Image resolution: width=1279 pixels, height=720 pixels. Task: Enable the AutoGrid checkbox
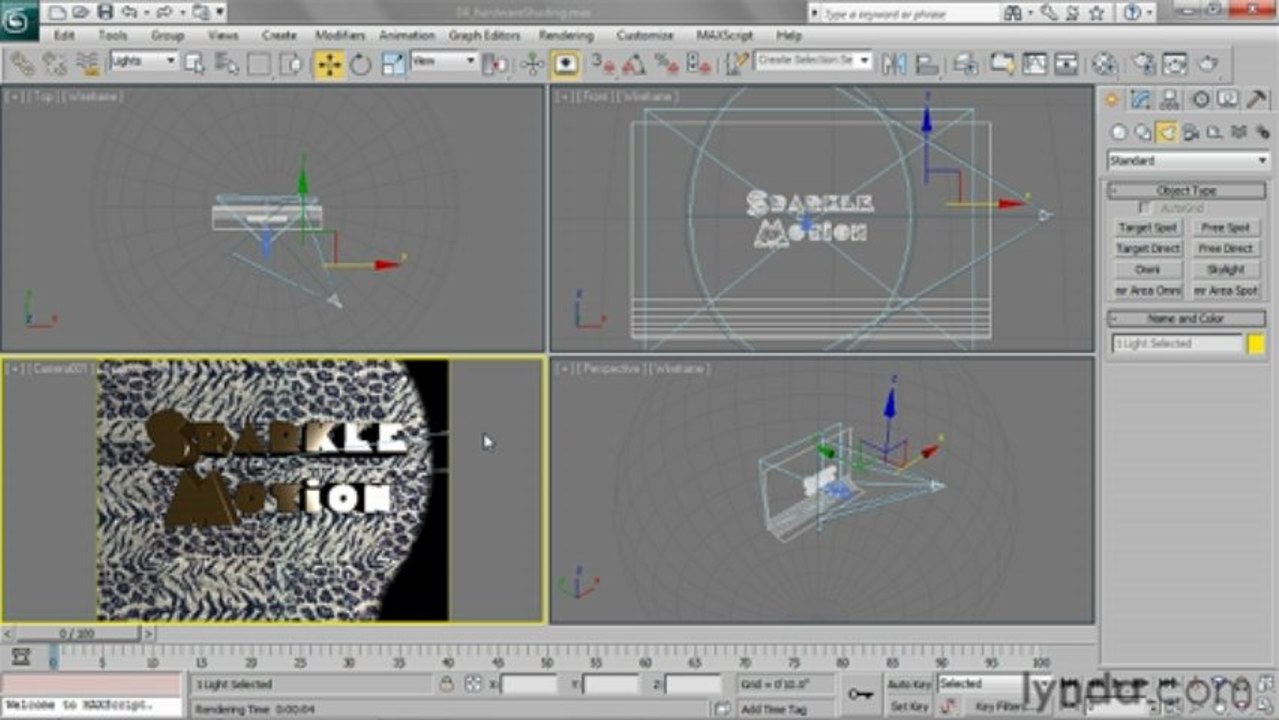[1146, 208]
